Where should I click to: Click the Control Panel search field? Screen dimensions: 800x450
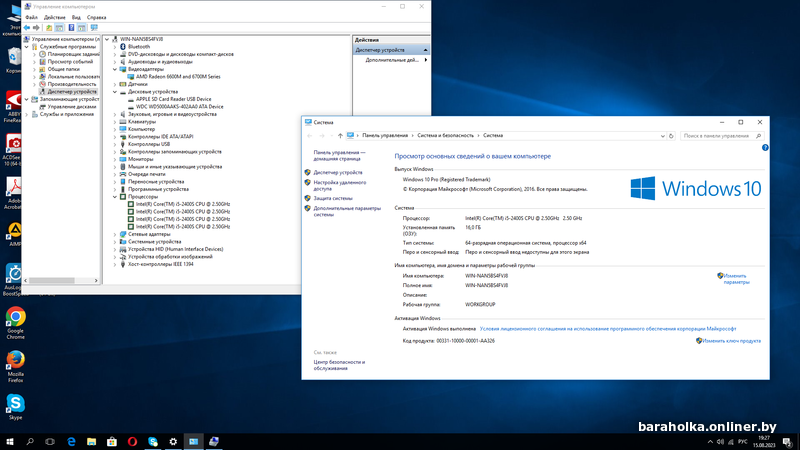721,136
